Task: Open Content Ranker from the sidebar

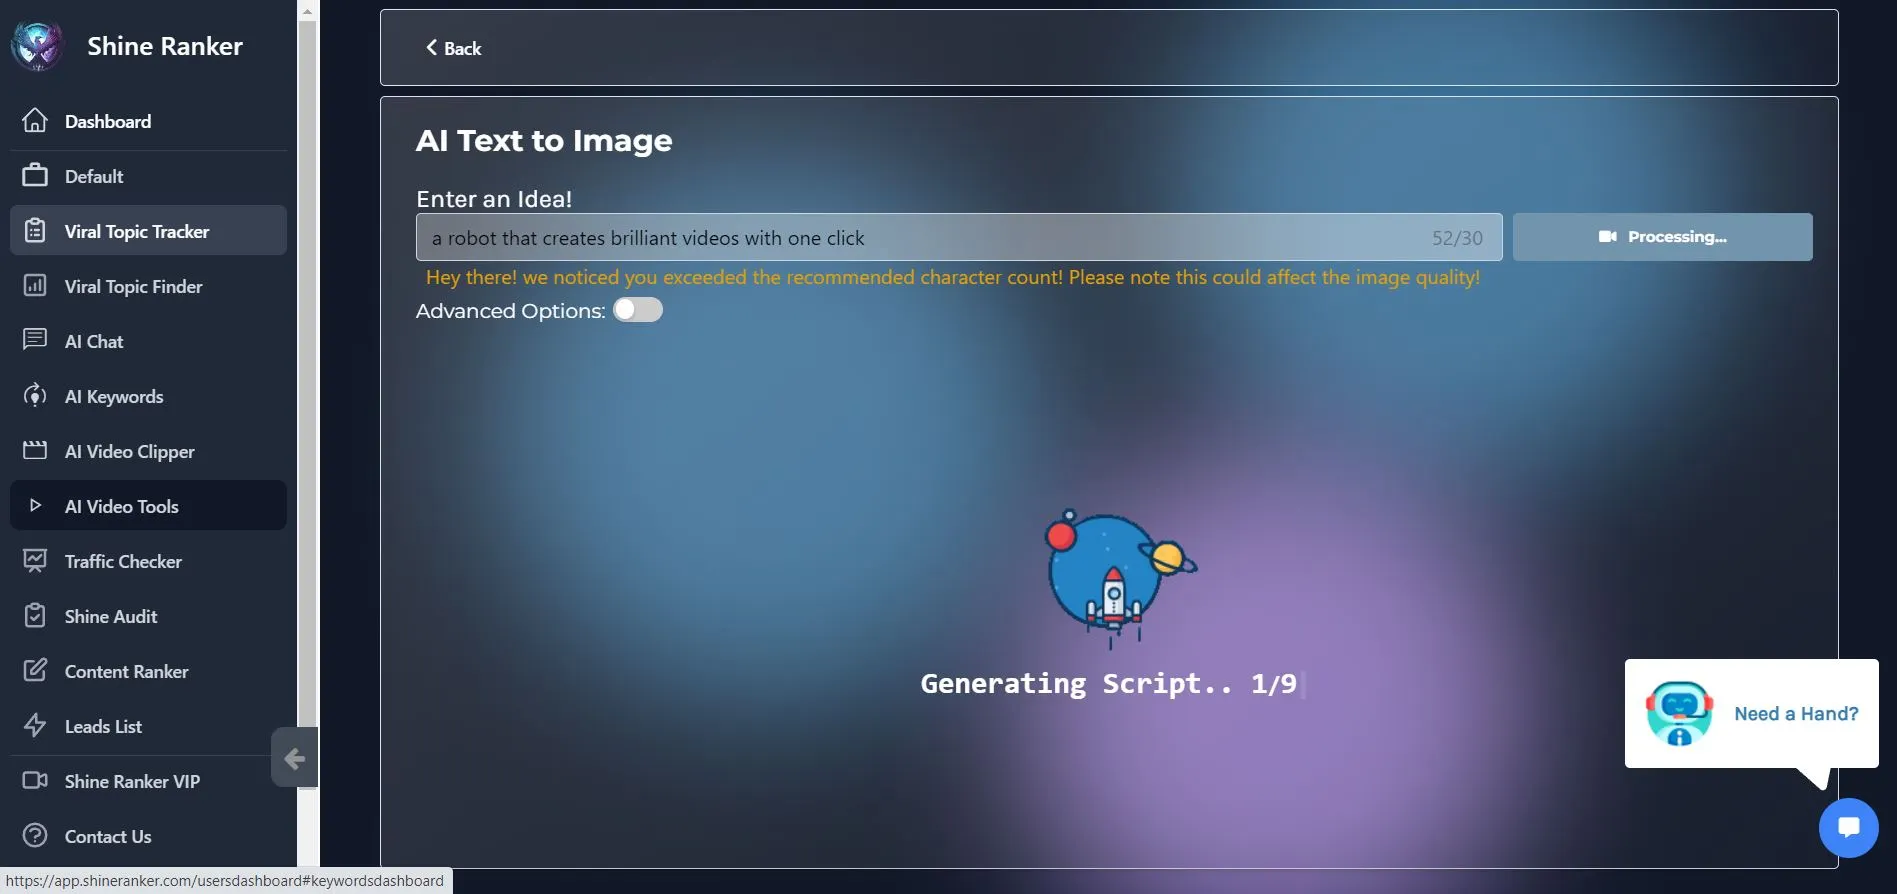Action: [x=148, y=671]
